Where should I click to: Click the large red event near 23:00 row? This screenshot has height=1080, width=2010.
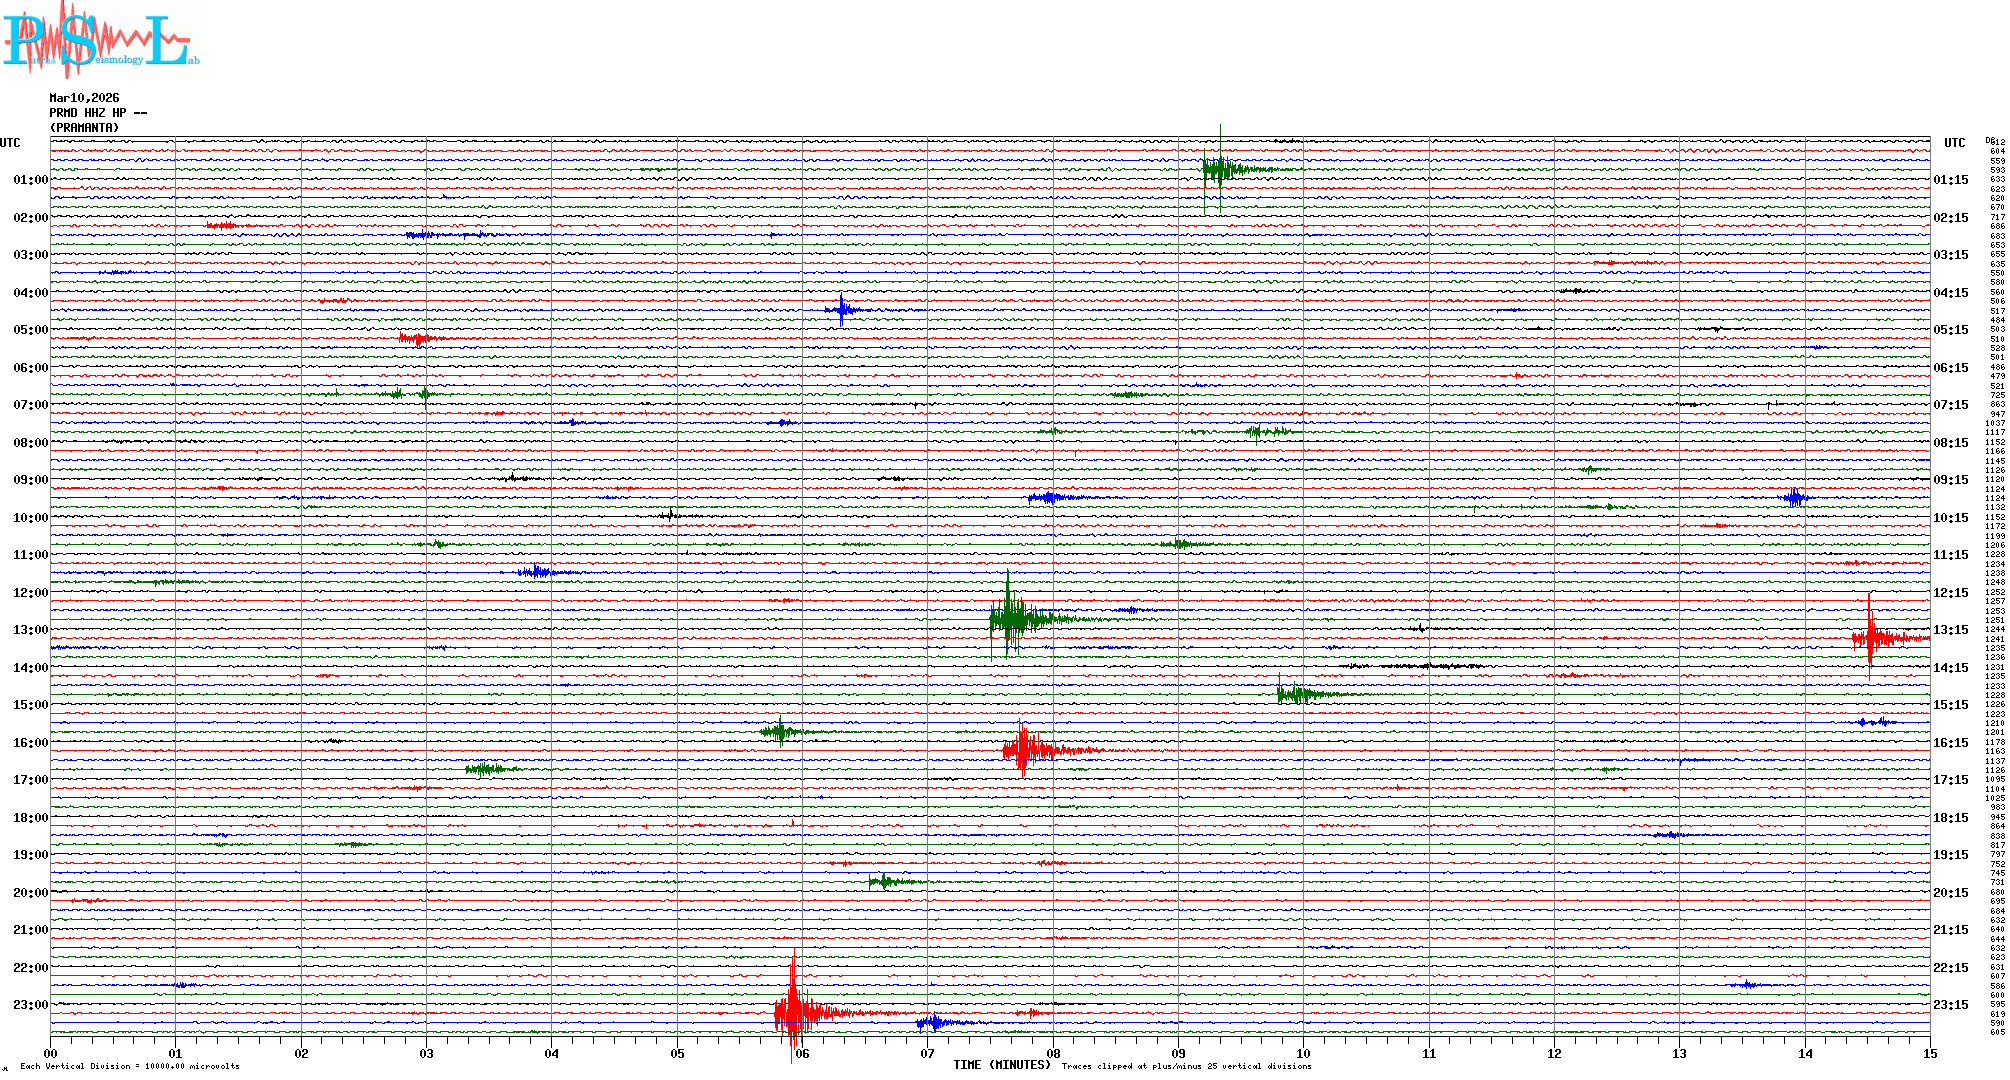(793, 1012)
